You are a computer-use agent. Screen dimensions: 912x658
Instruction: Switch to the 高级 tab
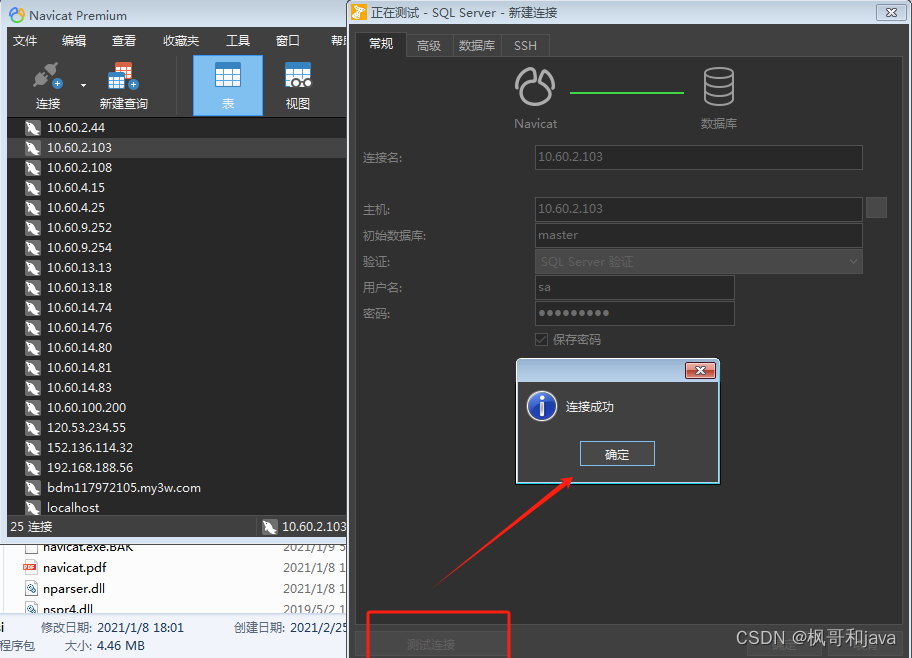(x=428, y=45)
